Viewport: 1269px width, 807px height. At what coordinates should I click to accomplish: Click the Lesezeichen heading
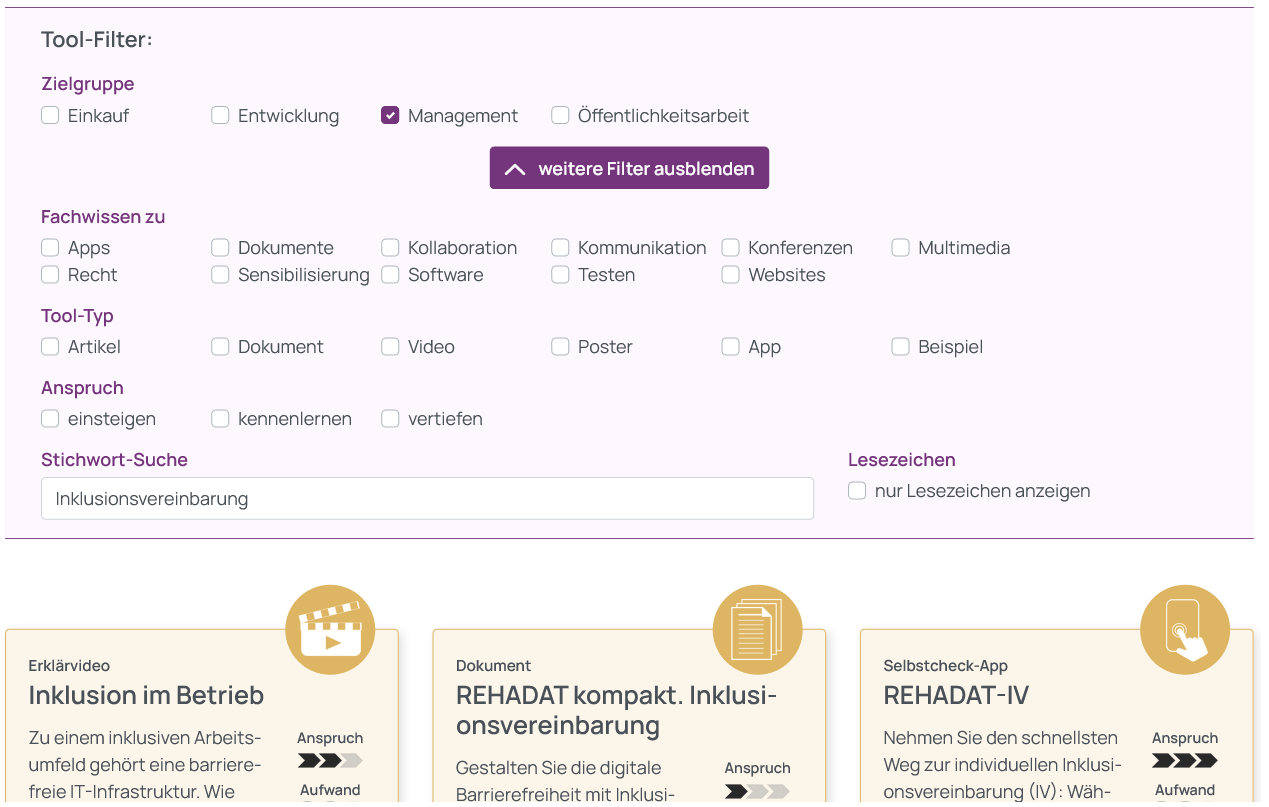[902, 459]
